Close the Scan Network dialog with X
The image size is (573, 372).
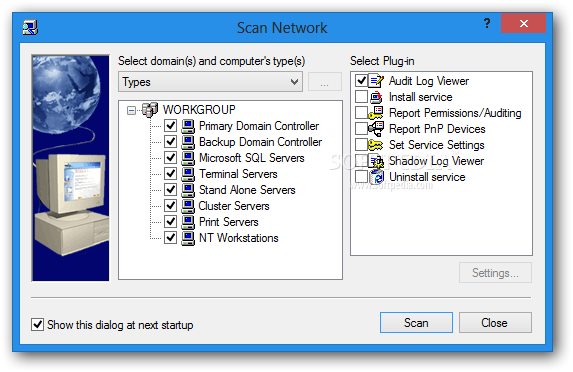(x=524, y=23)
